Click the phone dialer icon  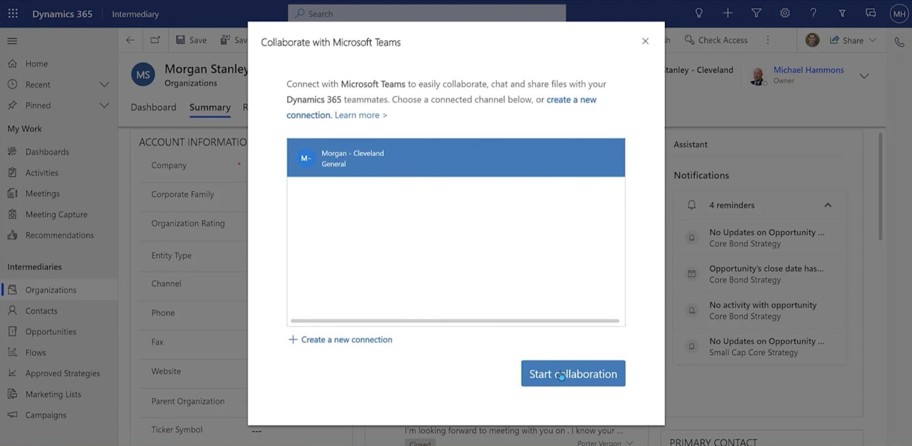click(x=899, y=41)
